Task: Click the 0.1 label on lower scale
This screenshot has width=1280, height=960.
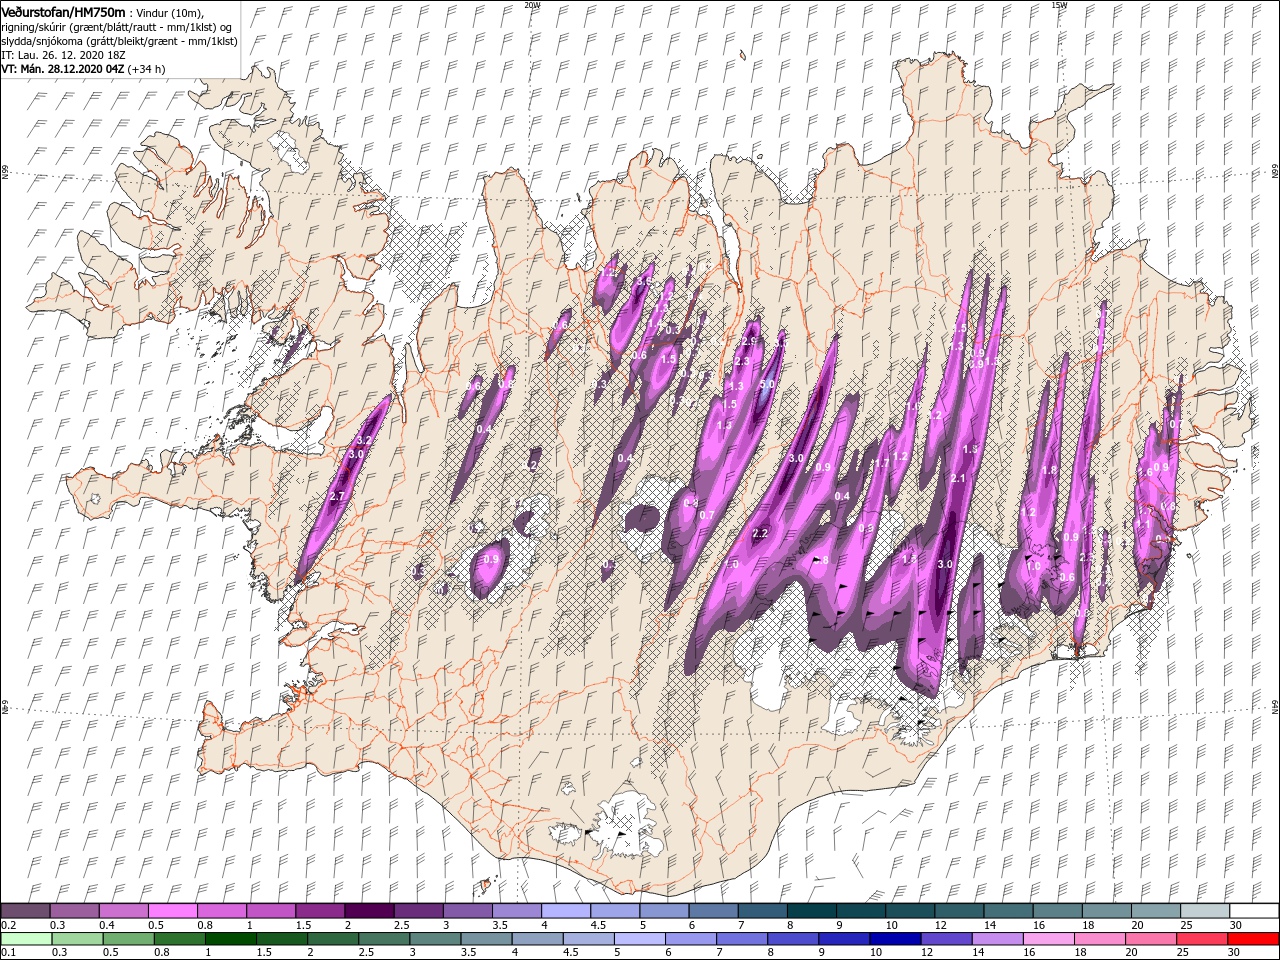Action: (x=9, y=953)
